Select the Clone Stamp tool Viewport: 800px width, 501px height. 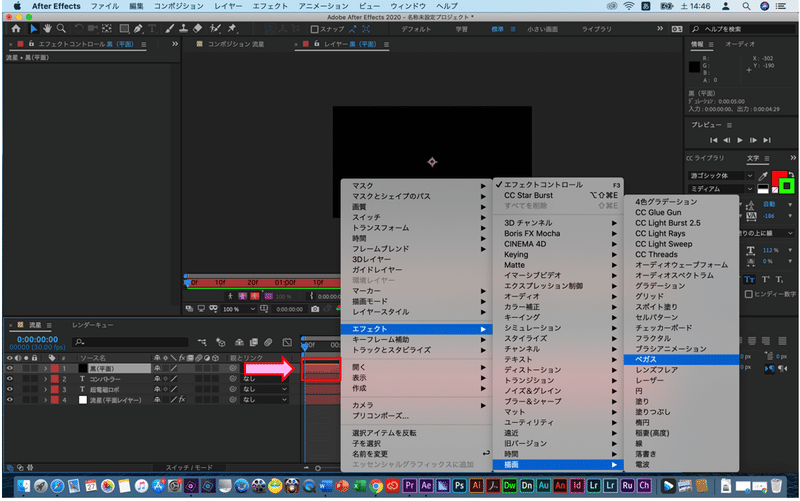pos(183,29)
